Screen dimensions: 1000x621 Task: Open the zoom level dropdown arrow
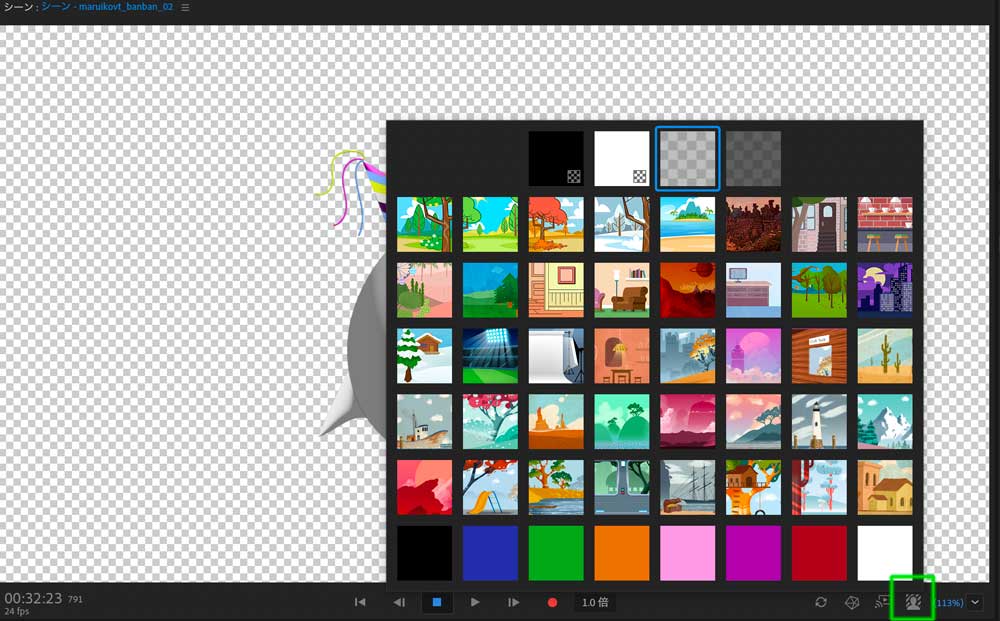point(975,602)
